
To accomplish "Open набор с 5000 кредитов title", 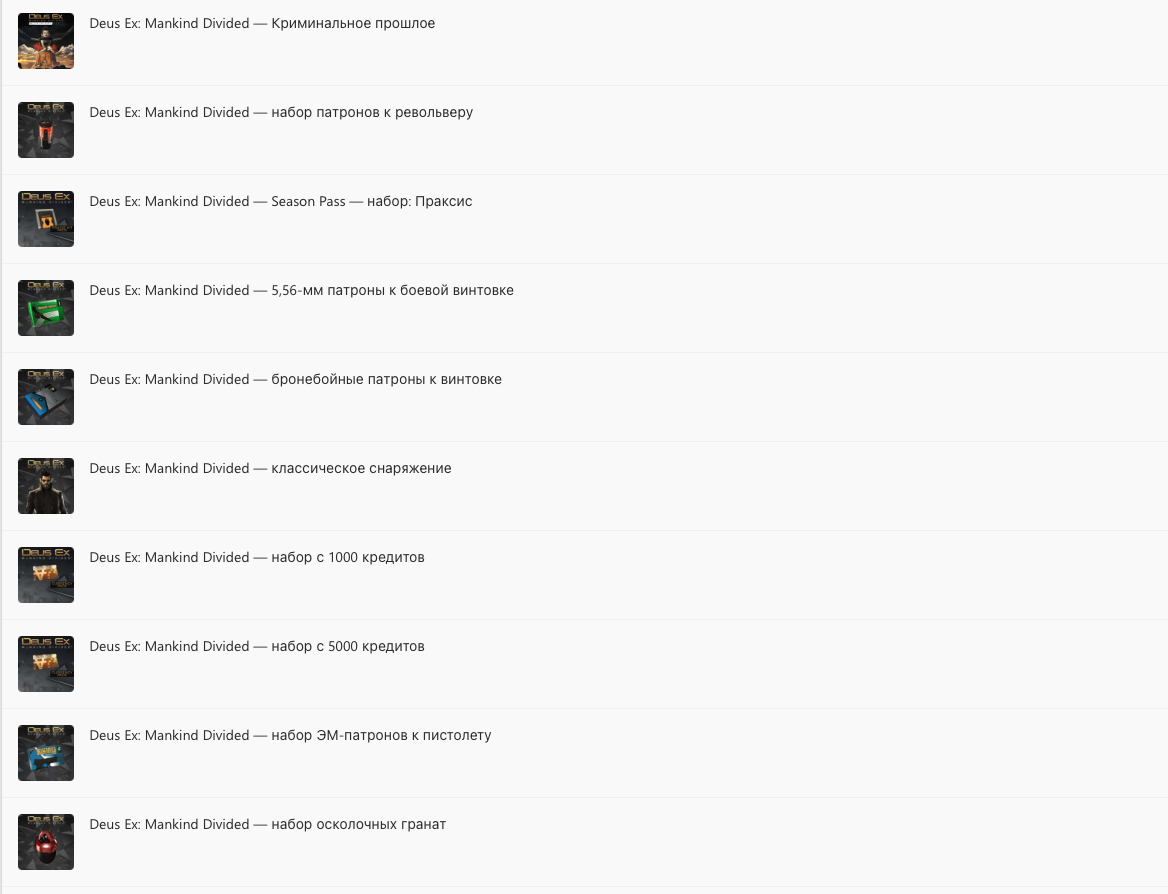I will 257,647.
